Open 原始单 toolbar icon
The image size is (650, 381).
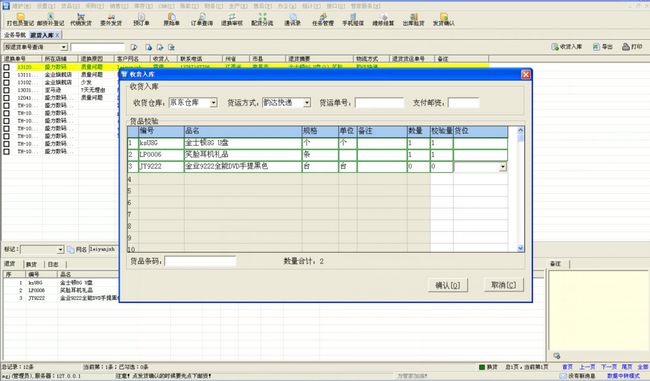(x=172, y=19)
